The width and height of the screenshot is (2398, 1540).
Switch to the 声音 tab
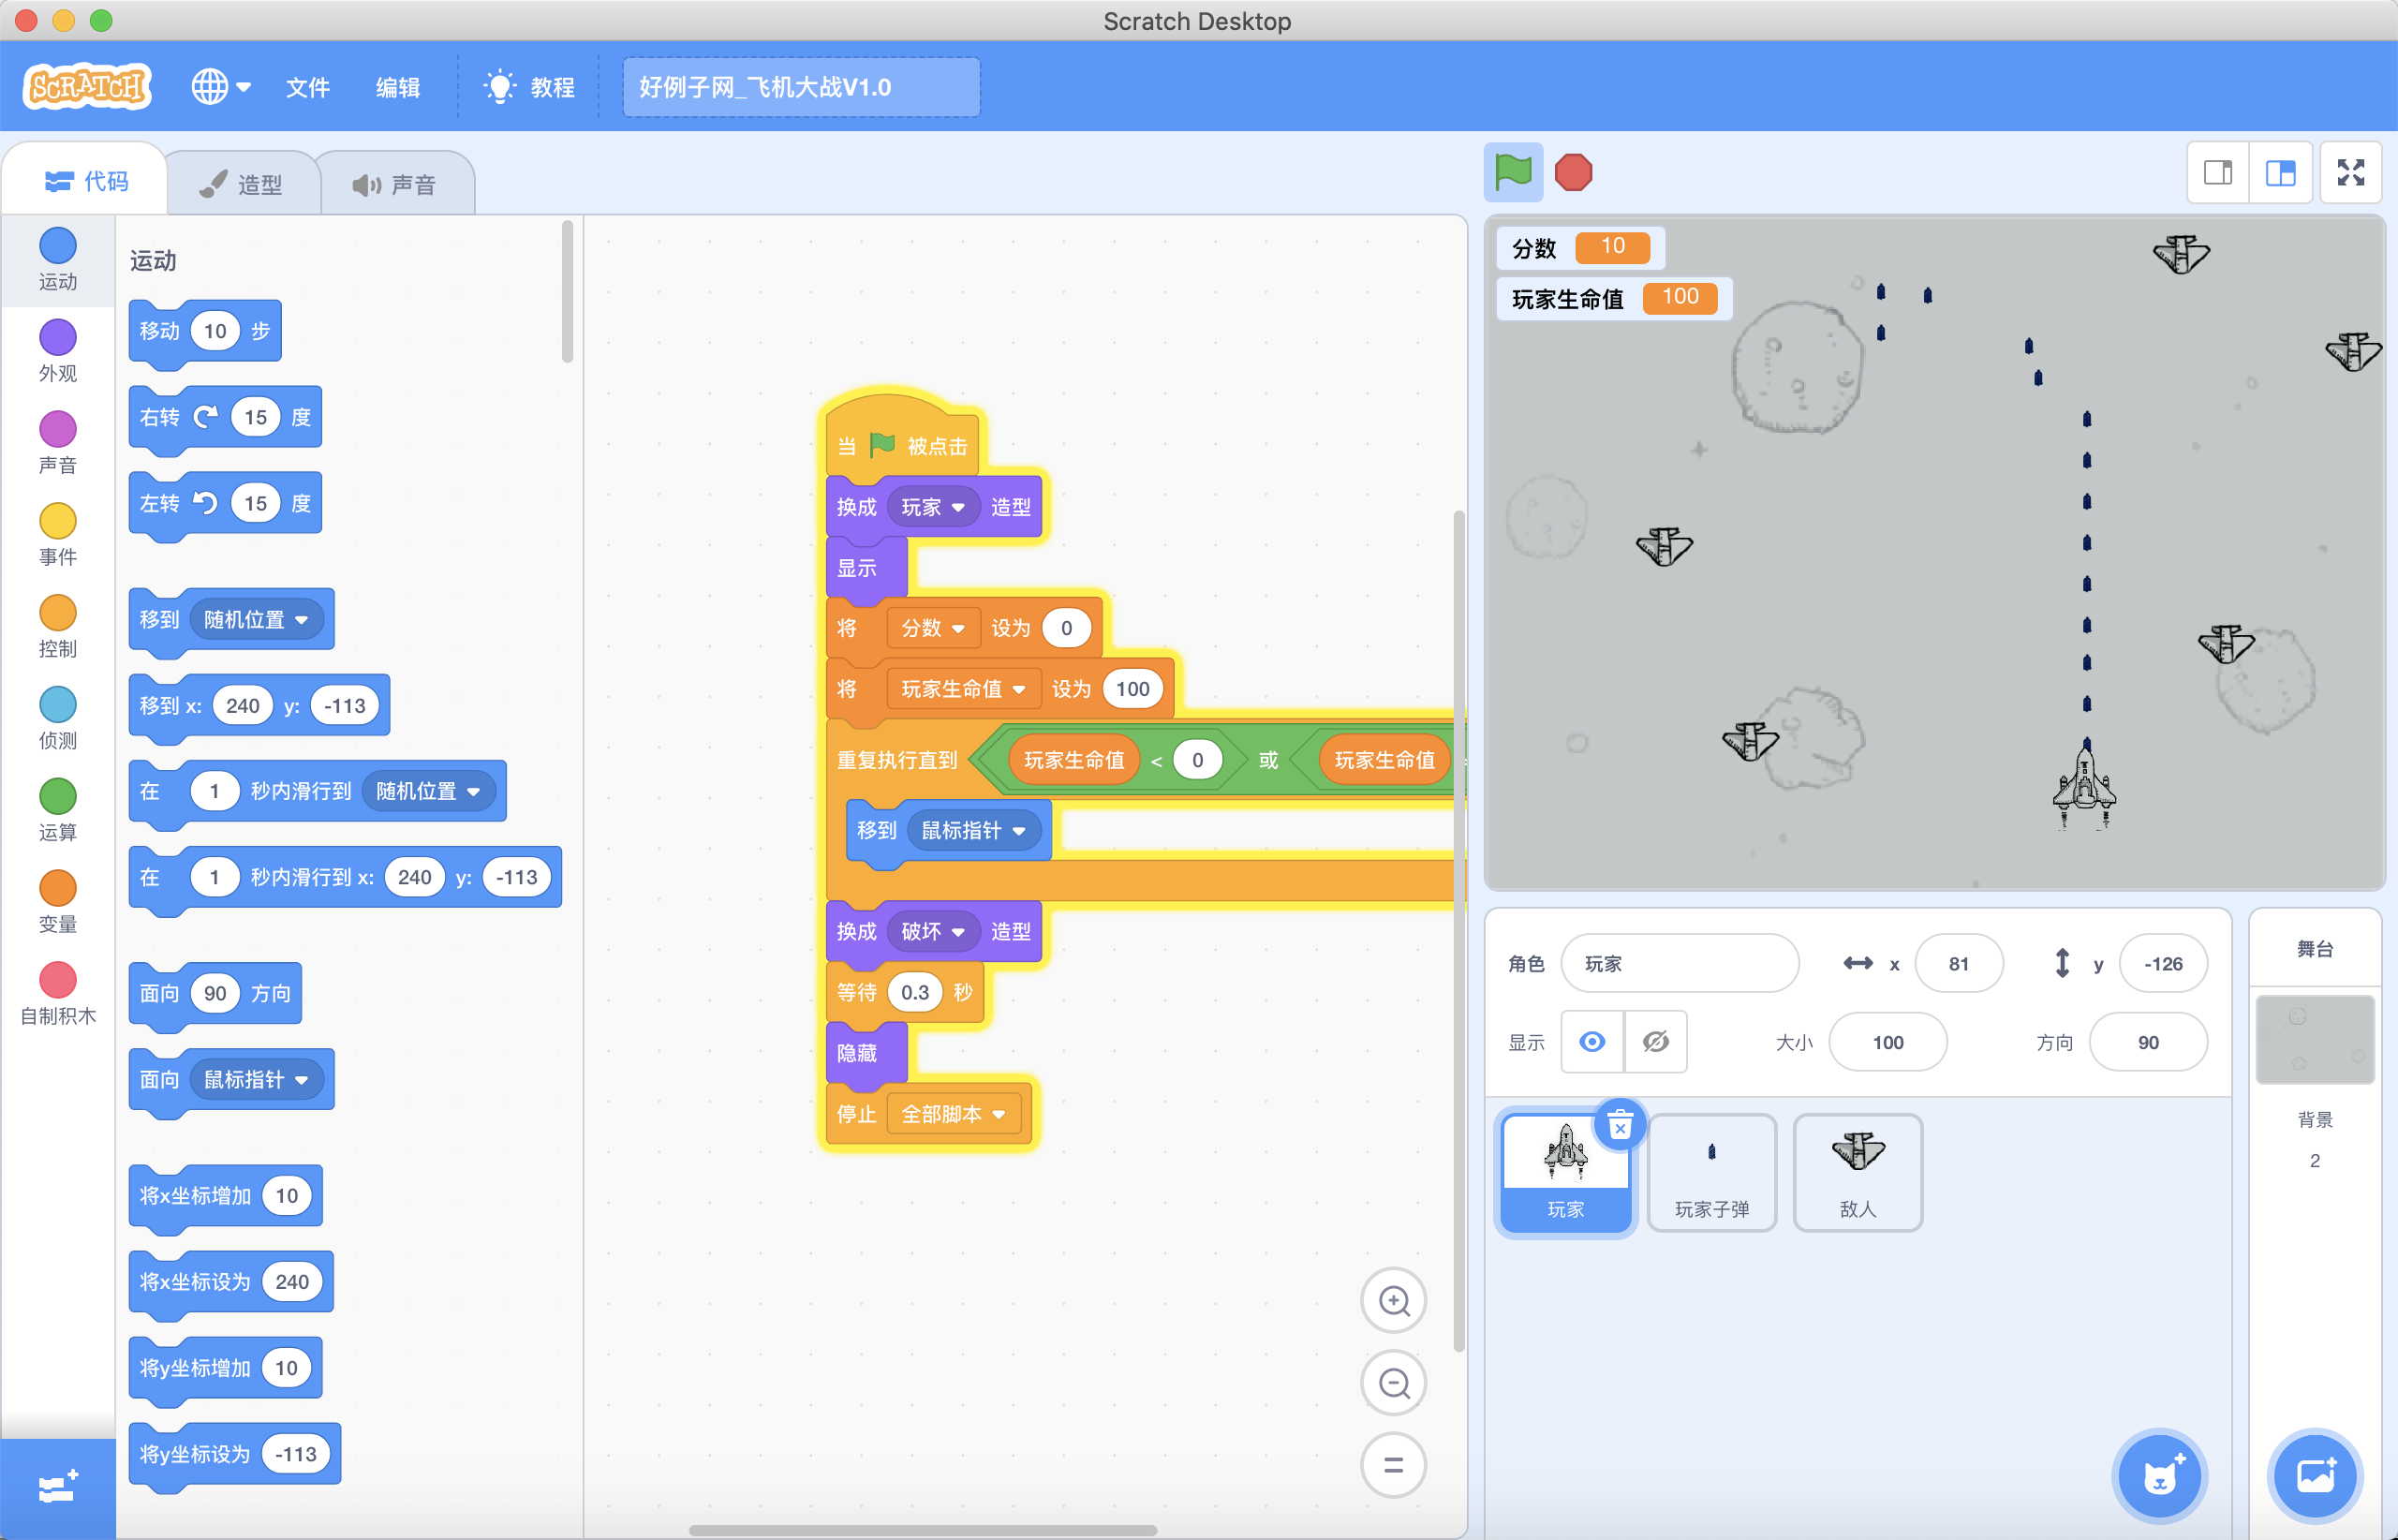pyautogui.click(x=395, y=184)
